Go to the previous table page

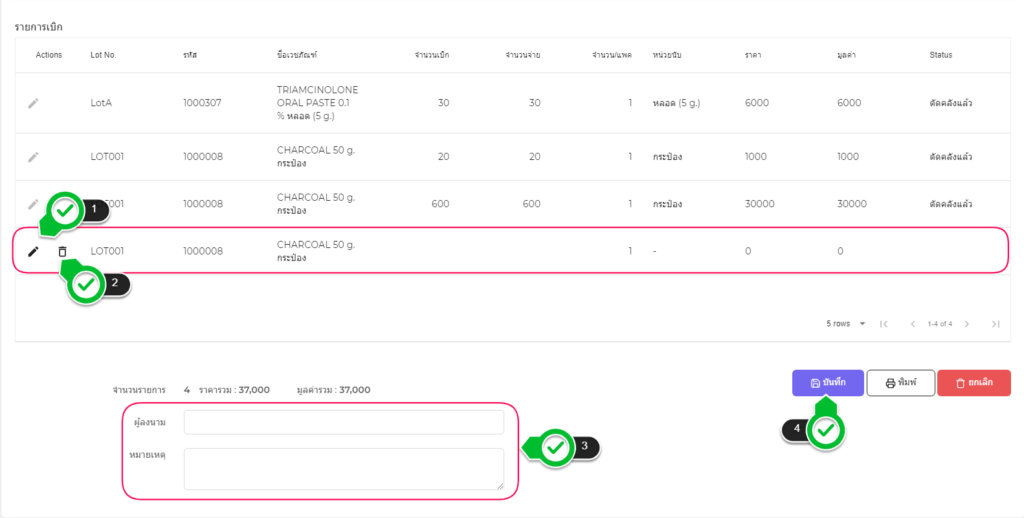point(912,324)
